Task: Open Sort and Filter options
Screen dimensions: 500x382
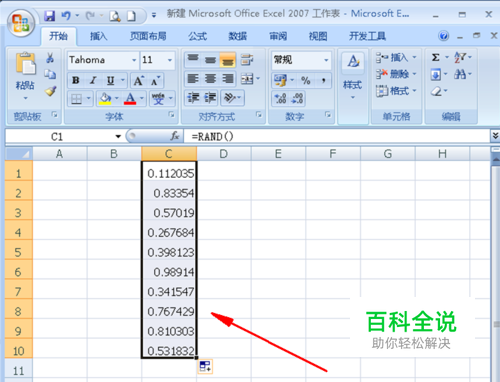Action: (x=463, y=57)
